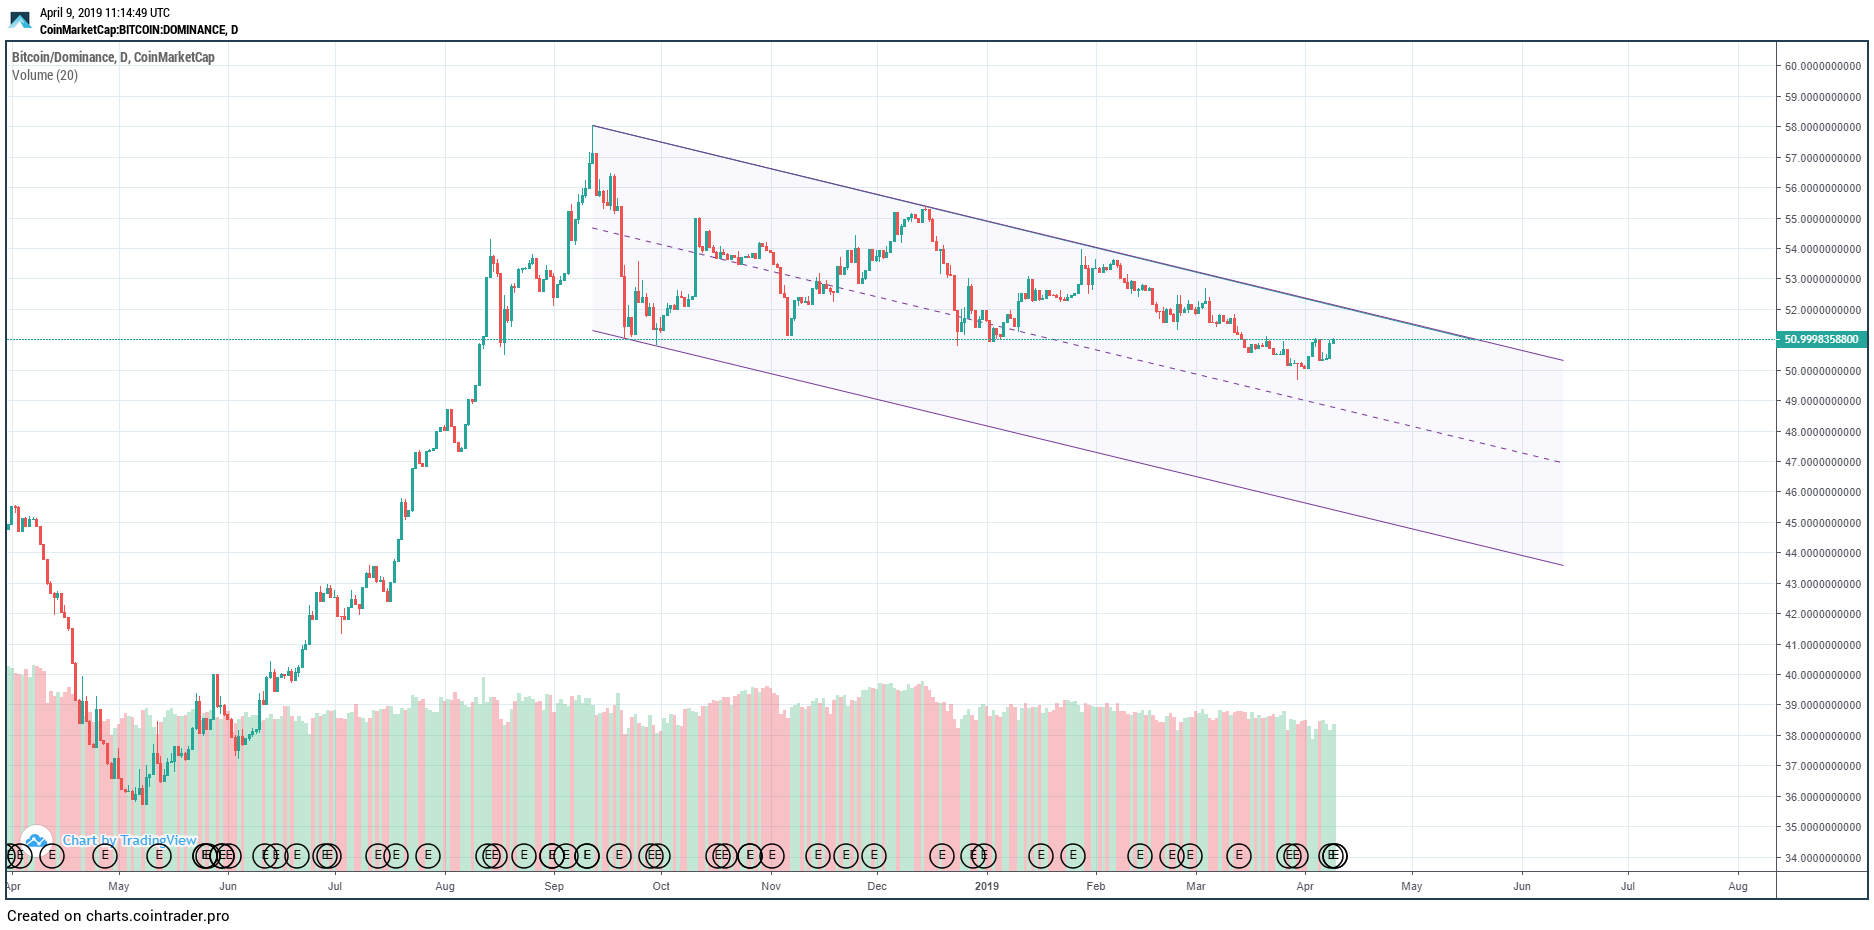Select E marker immediately left of Aug label

tap(427, 856)
